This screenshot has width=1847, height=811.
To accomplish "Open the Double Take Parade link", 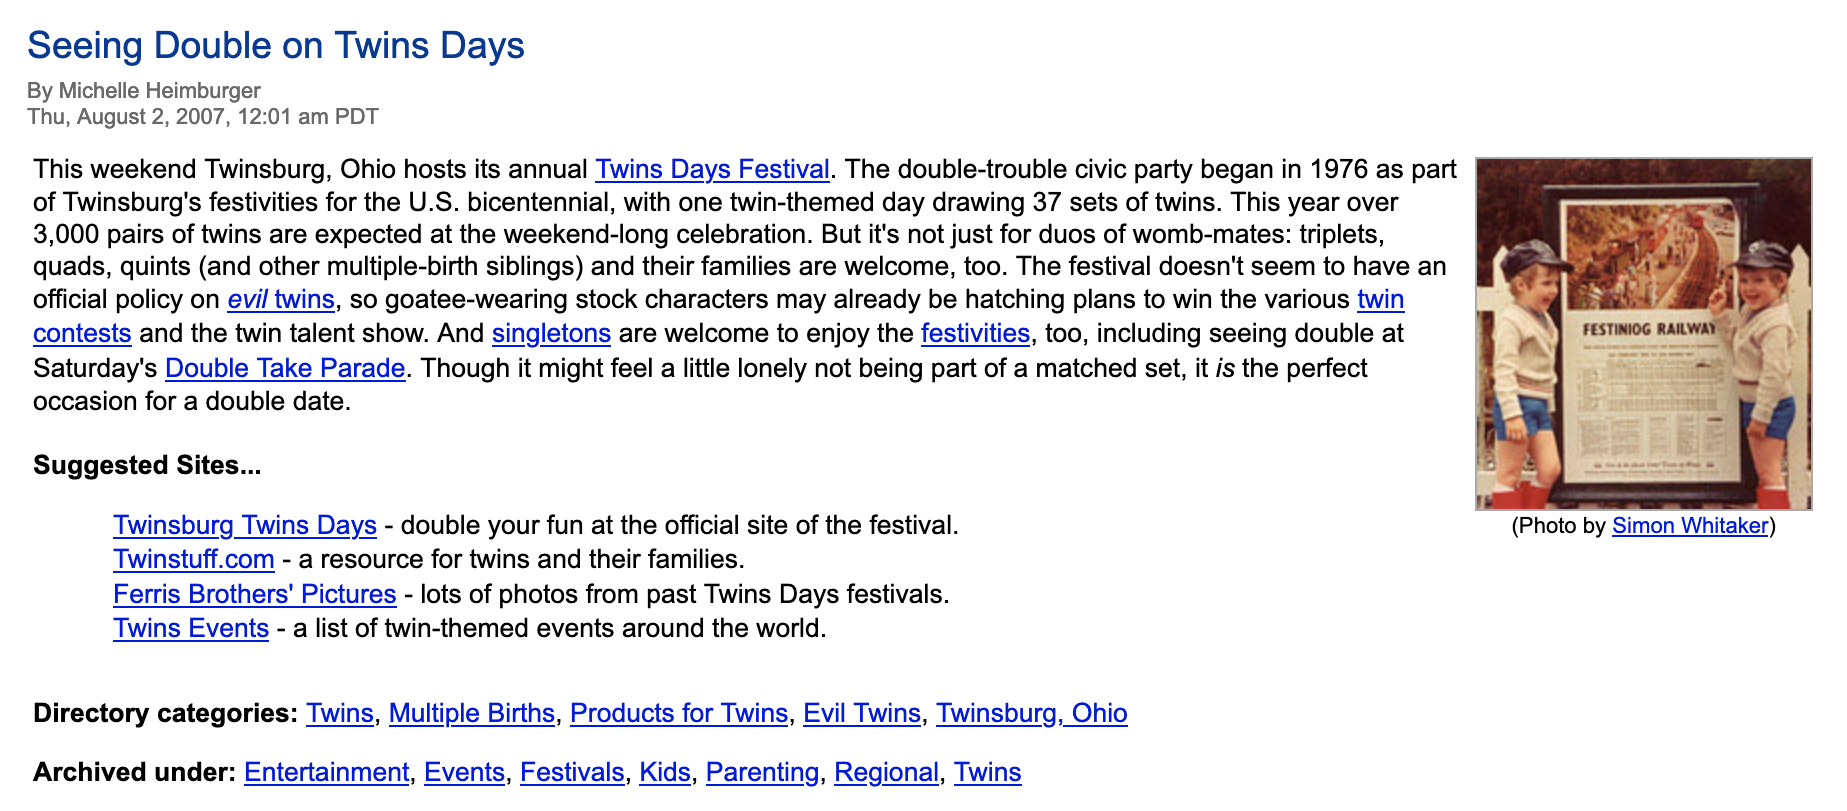I will coord(285,368).
